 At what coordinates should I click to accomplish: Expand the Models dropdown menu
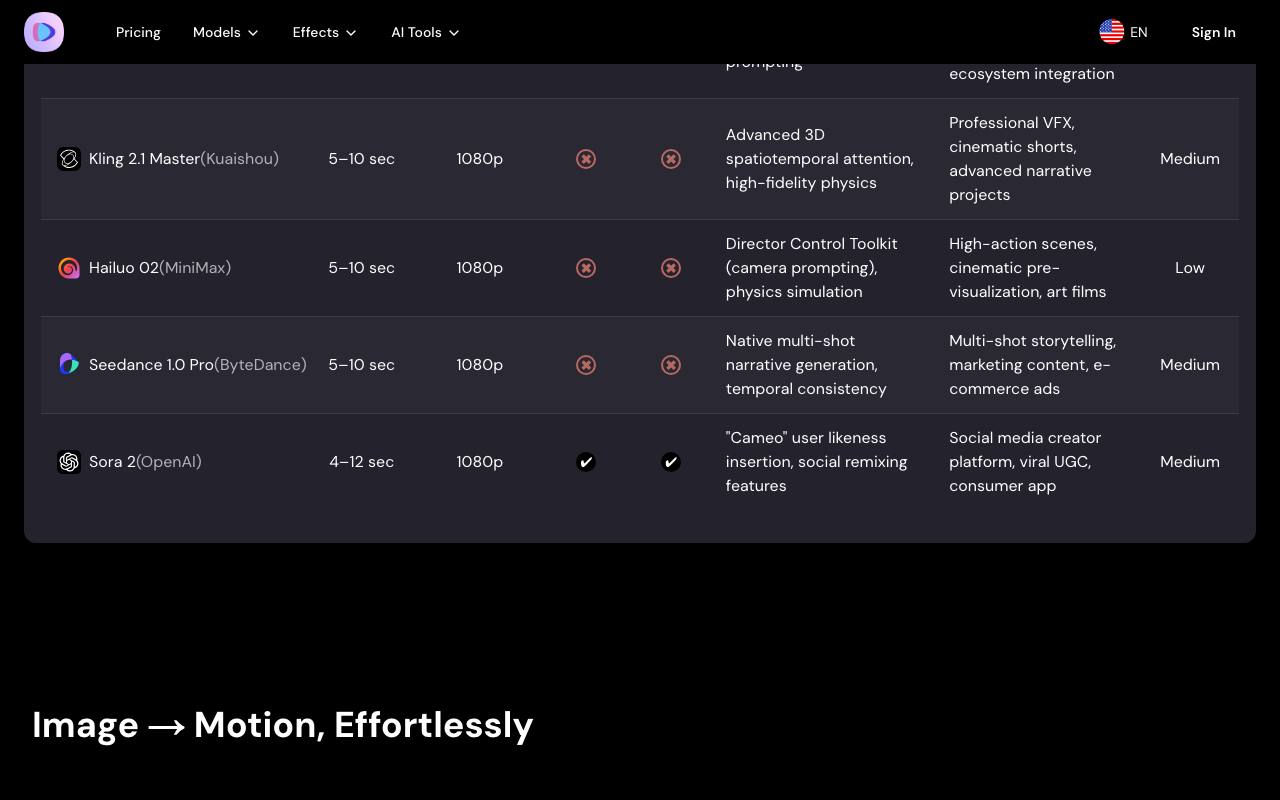tap(226, 32)
